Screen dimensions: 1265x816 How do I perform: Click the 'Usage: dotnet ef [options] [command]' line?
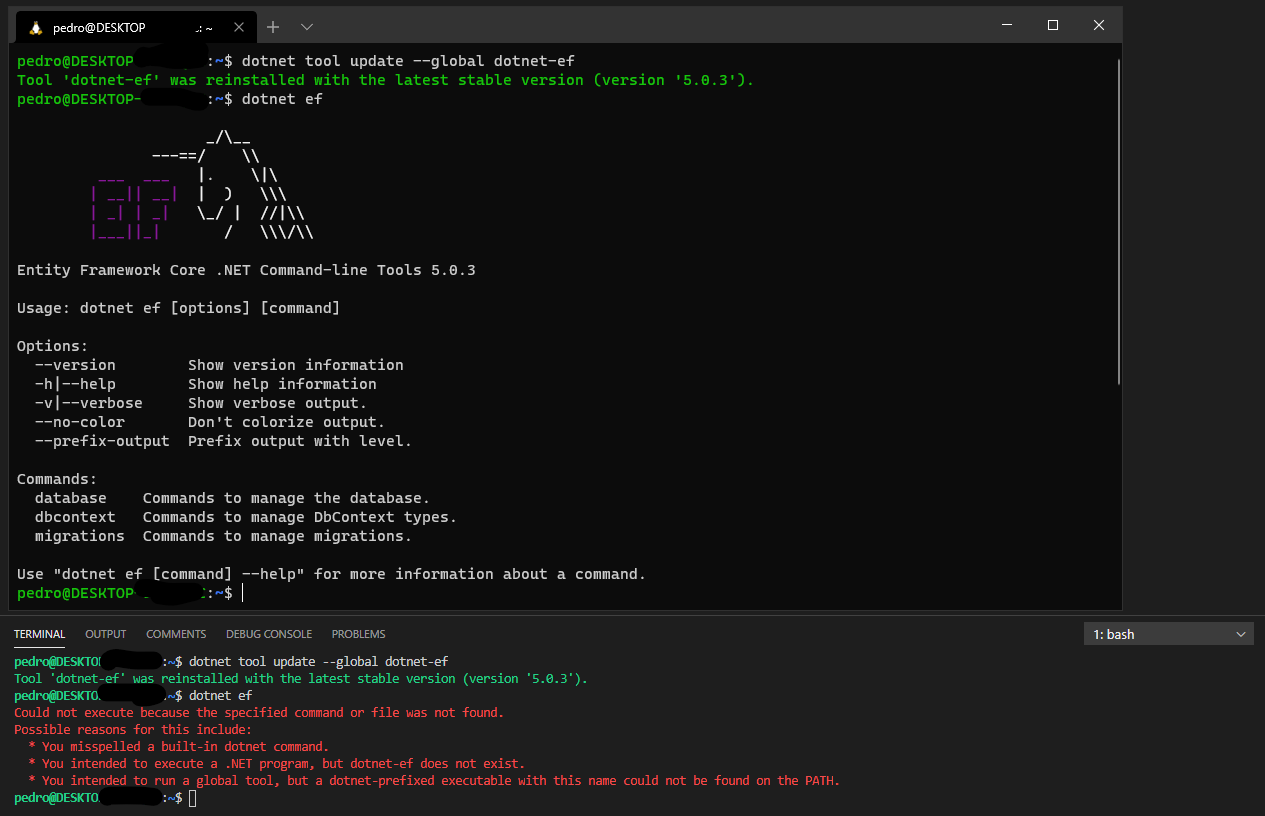tap(179, 308)
